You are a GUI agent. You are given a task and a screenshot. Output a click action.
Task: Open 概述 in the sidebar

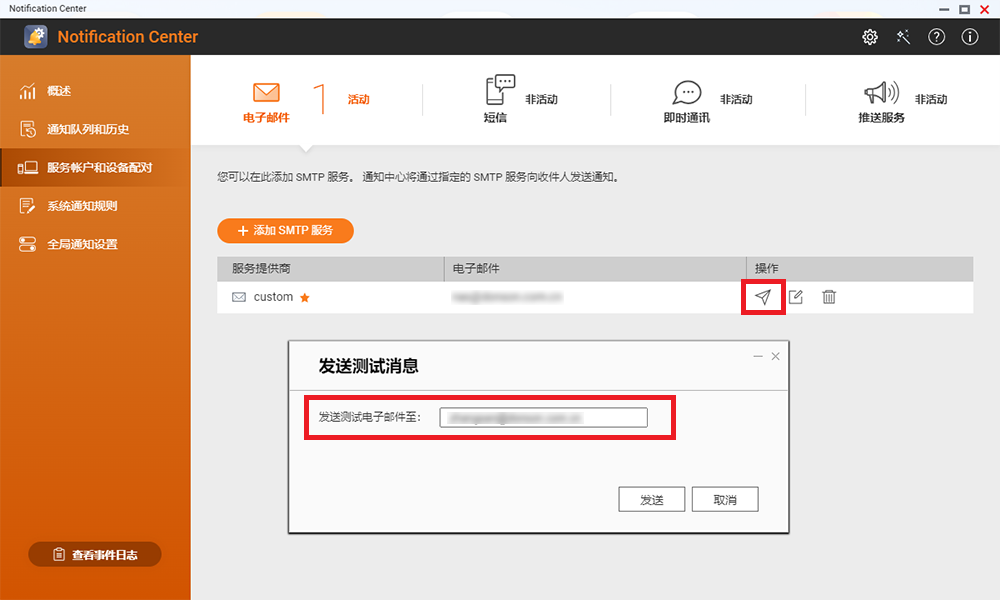pyautogui.click(x=60, y=91)
